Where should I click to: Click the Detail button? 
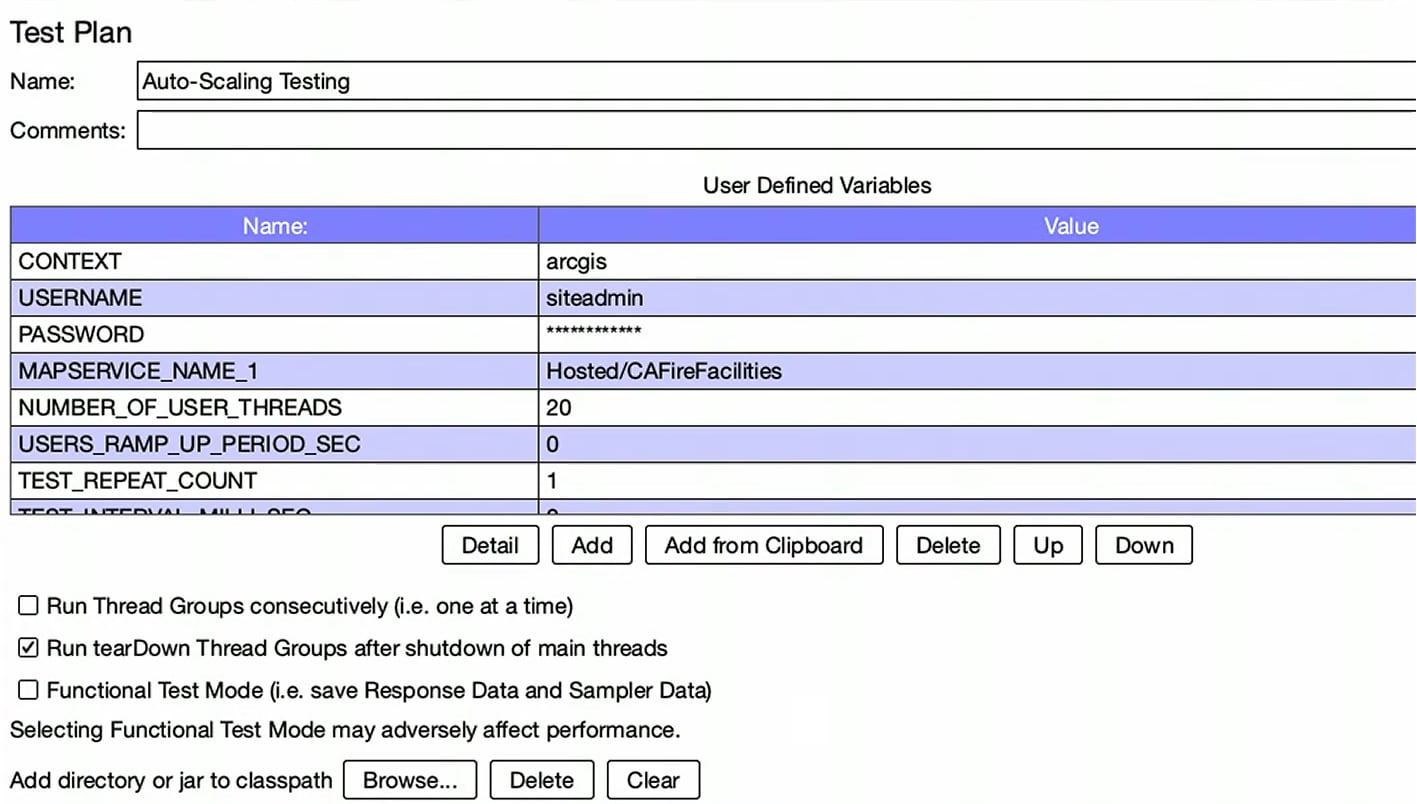489,545
